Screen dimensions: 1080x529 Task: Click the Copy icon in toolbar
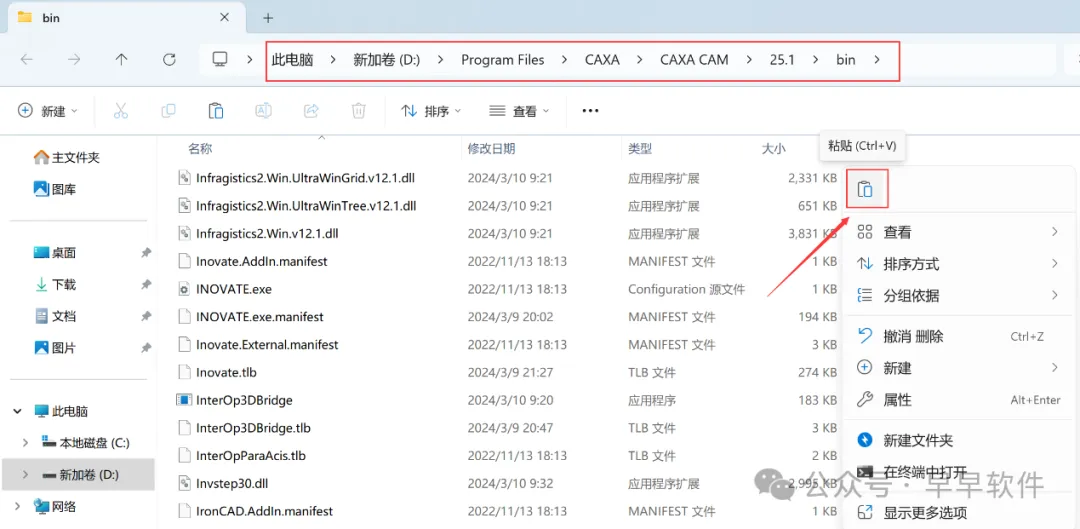pyautogui.click(x=168, y=111)
